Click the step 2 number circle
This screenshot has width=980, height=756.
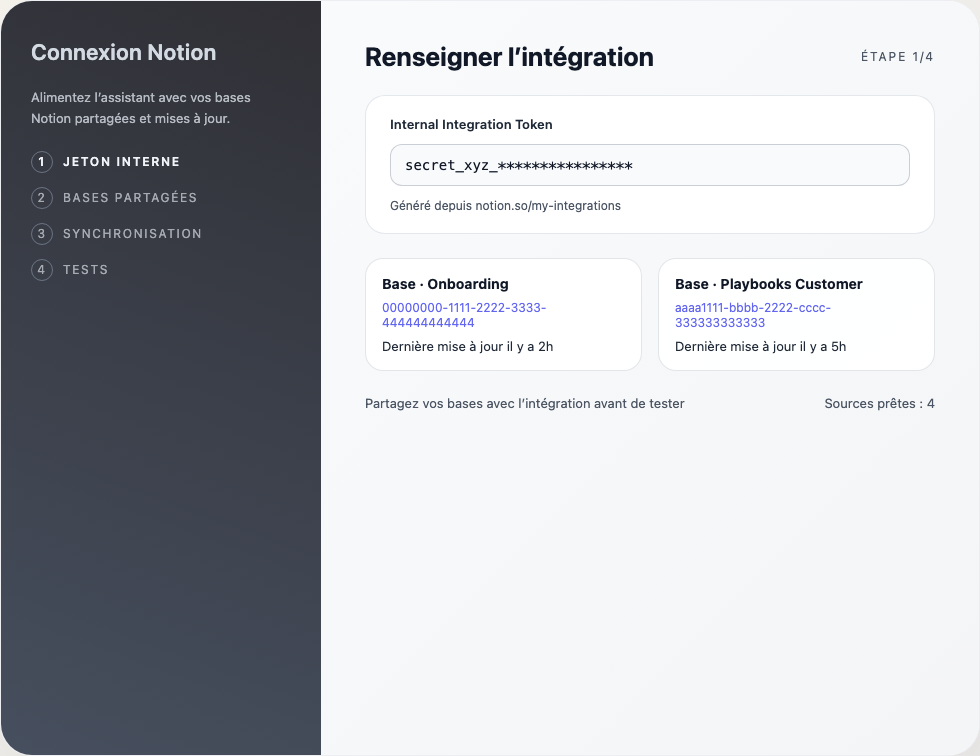click(x=42, y=198)
